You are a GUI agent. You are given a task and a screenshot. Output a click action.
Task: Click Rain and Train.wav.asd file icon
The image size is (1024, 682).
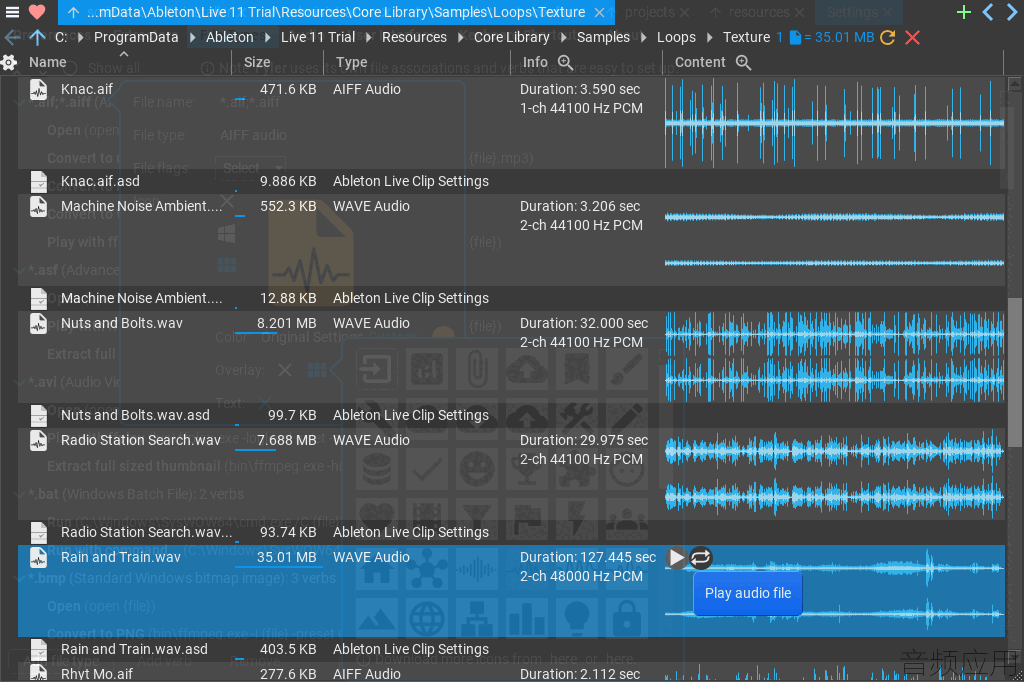click(39, 649)
